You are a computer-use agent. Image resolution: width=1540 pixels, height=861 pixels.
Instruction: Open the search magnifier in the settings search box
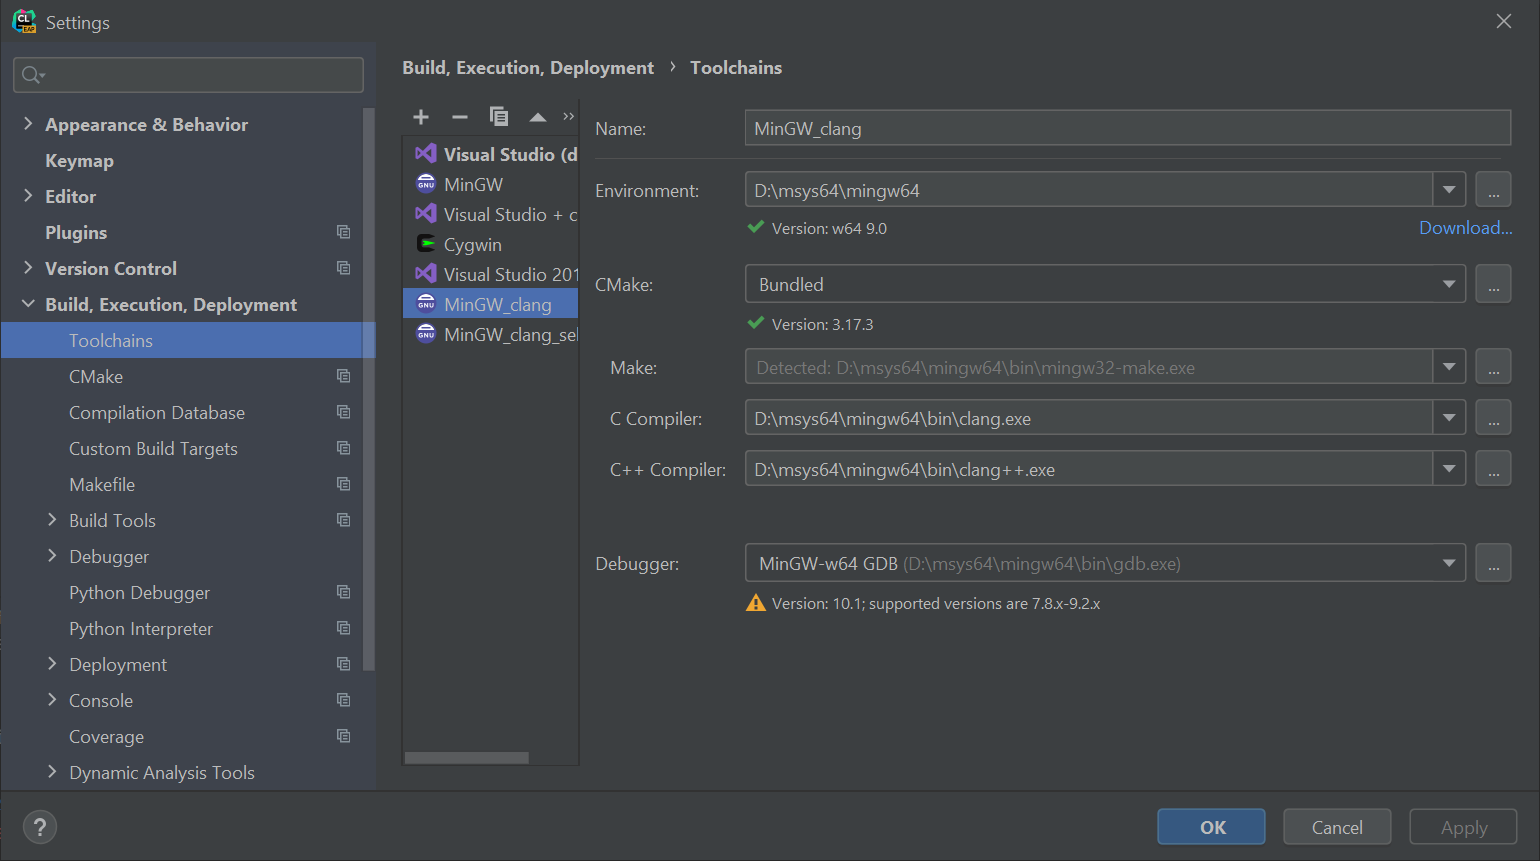[x=31, y=74]
